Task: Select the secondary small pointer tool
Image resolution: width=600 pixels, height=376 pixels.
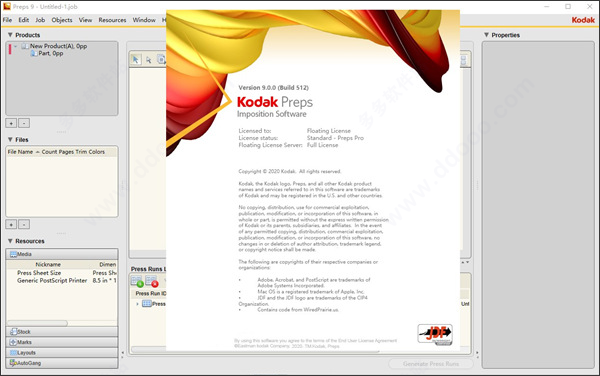Action: pos(148,60)
